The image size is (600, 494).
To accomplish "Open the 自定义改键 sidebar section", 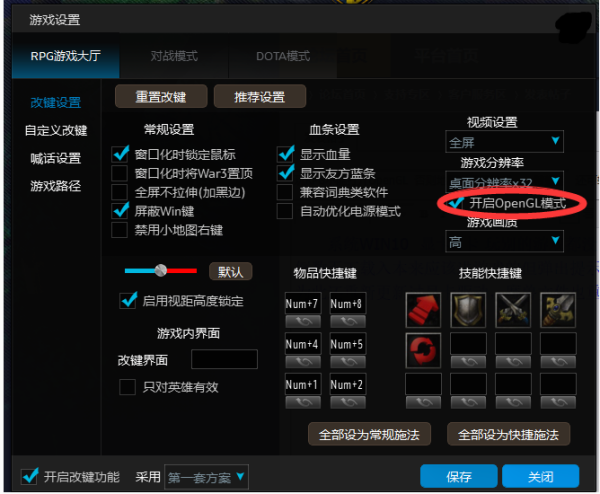I will [56, 130].
